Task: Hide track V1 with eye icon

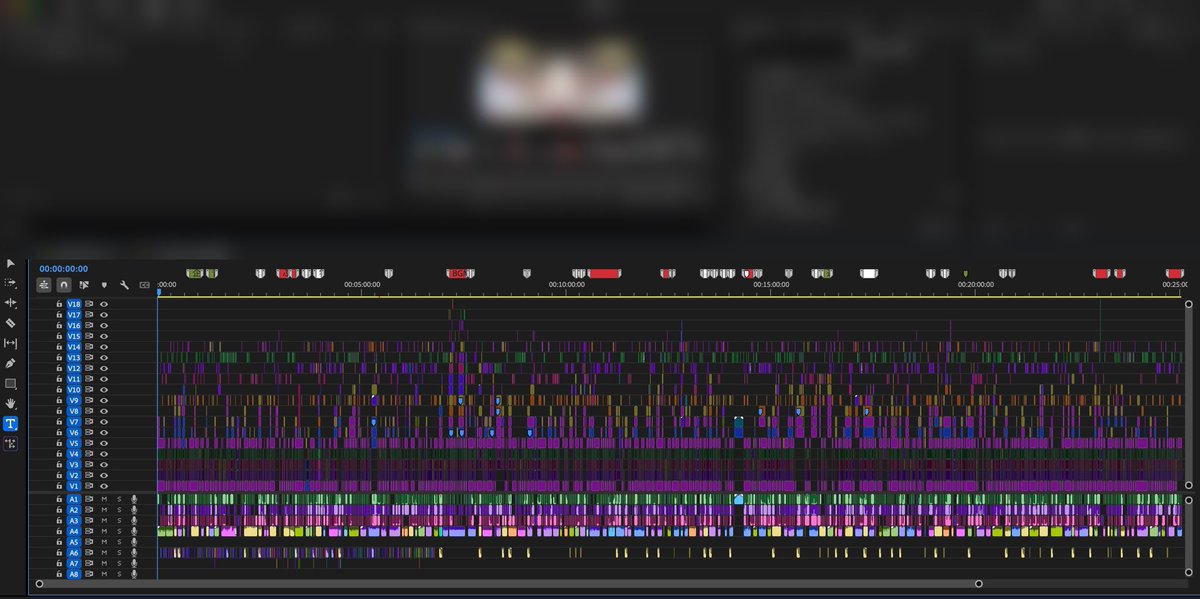Action: (x=104, y=486)
